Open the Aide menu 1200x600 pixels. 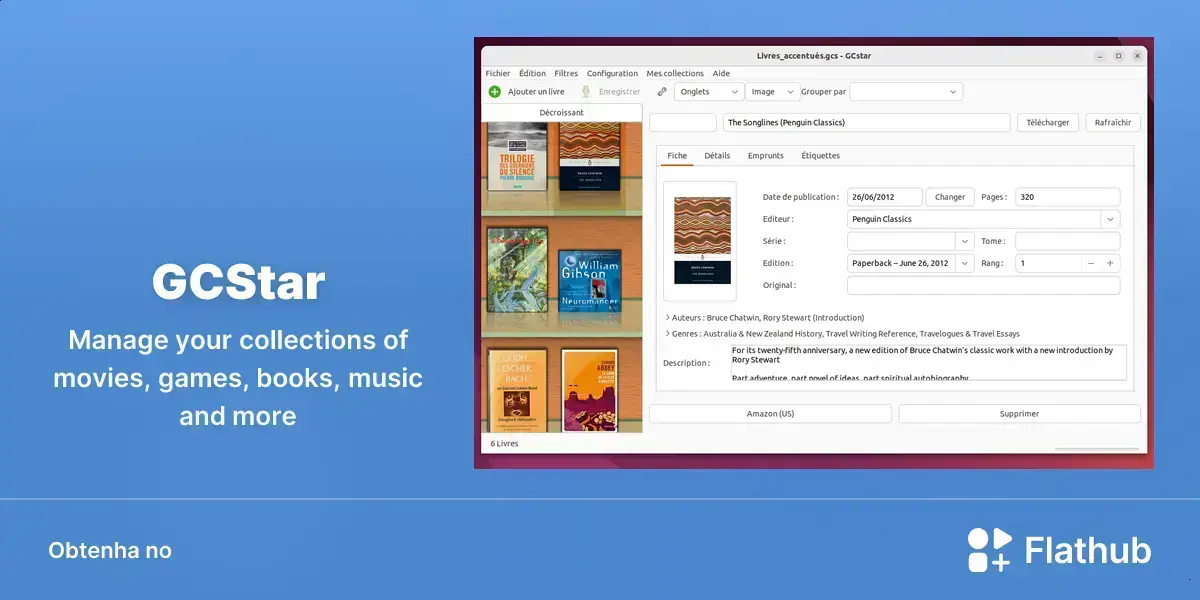point(721,73)
